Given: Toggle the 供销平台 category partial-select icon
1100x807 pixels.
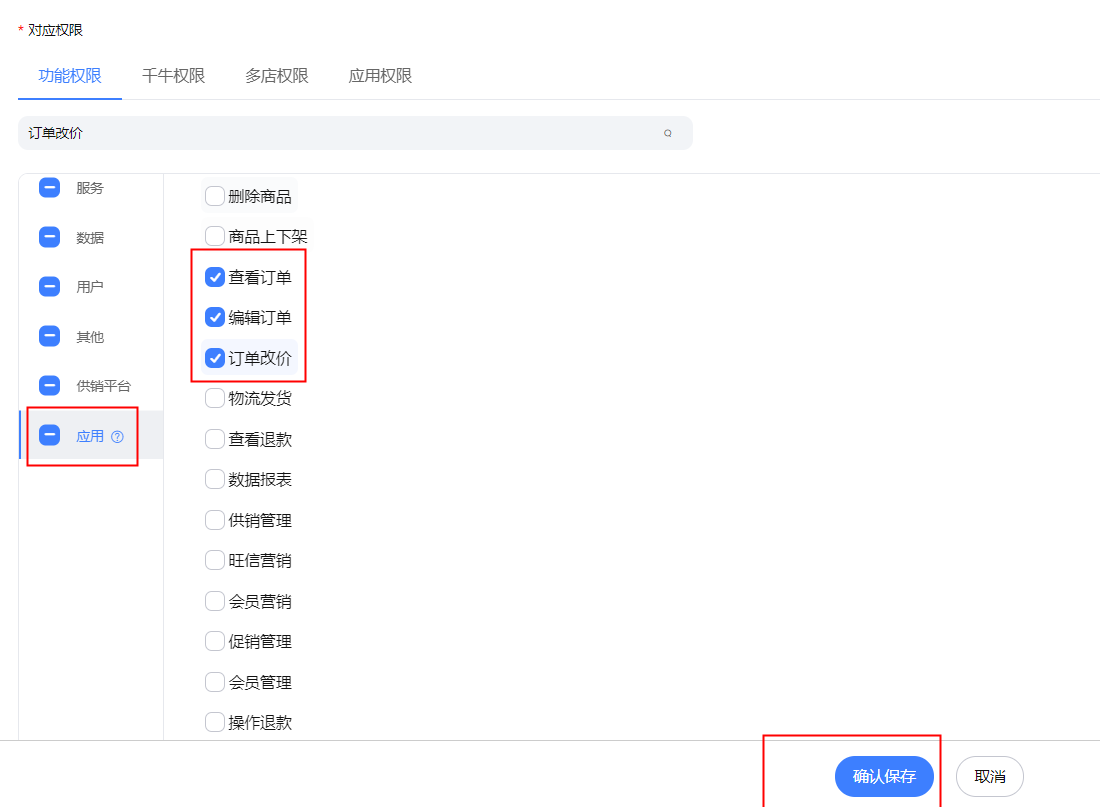Looking at the screenshot, I should coord(49,386).
